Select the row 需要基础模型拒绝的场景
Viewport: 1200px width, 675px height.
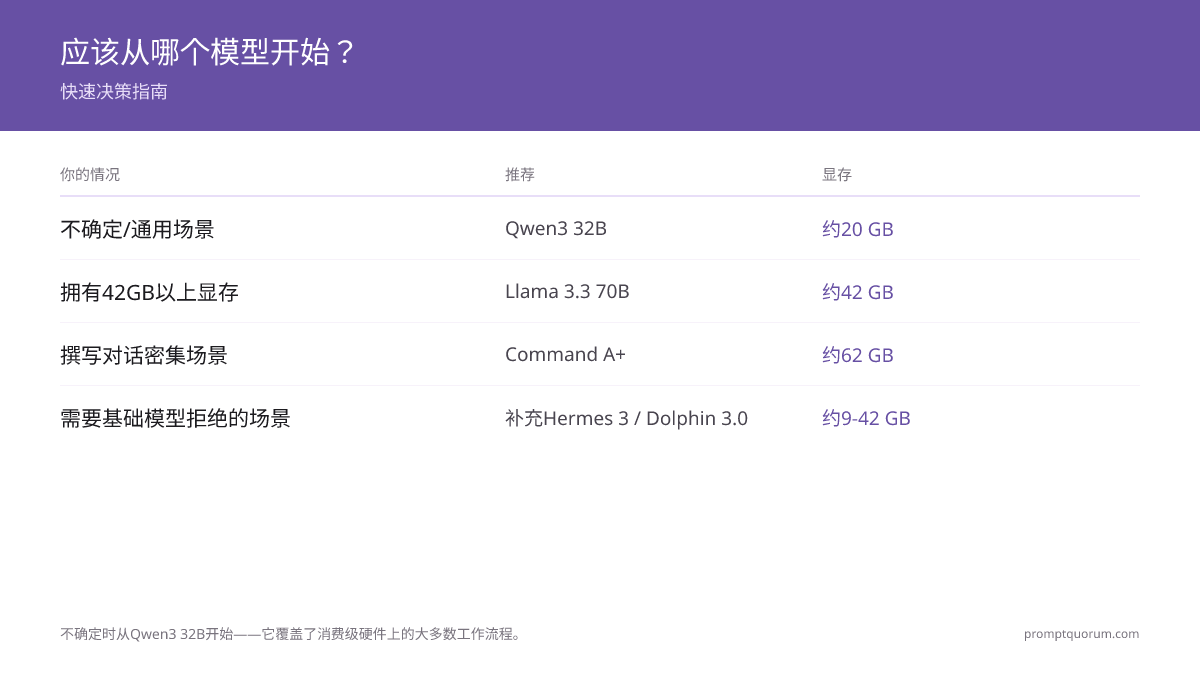(600, 418)
